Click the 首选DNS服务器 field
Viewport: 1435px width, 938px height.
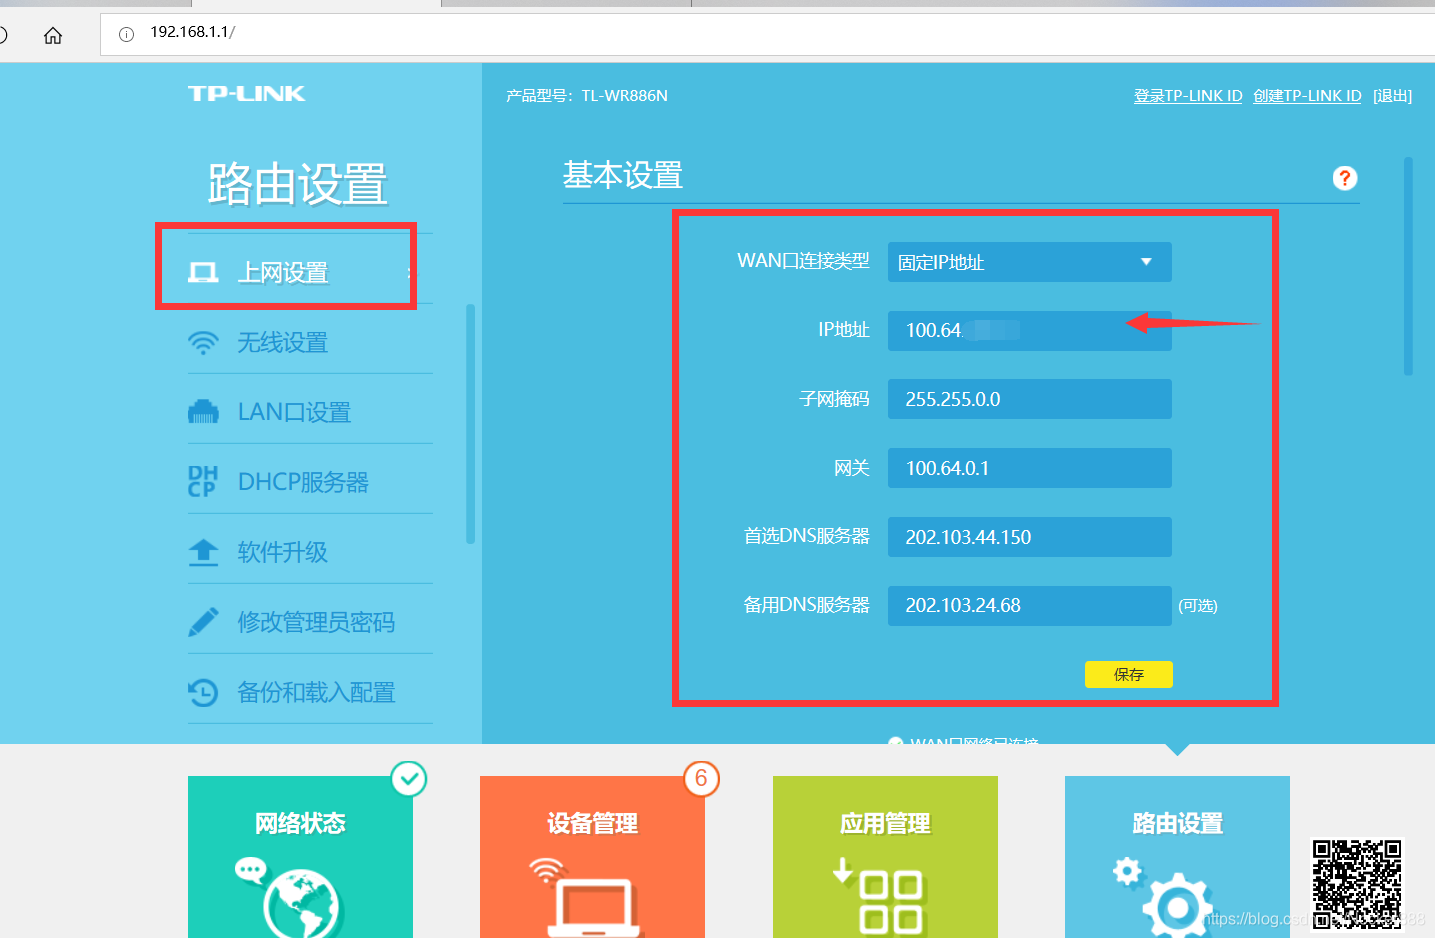(1030, 537)
